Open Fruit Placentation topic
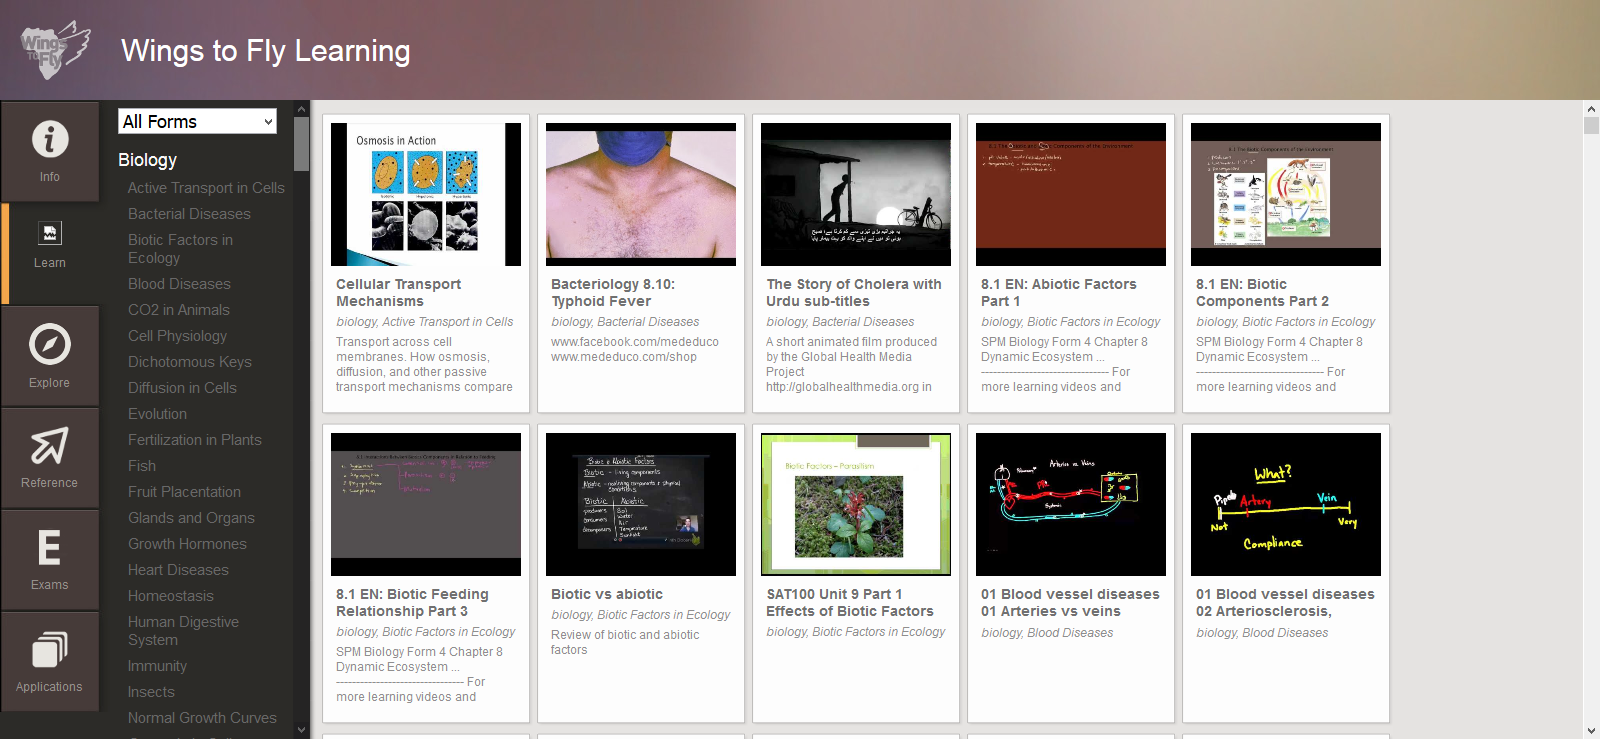 [x=184, y=492]
